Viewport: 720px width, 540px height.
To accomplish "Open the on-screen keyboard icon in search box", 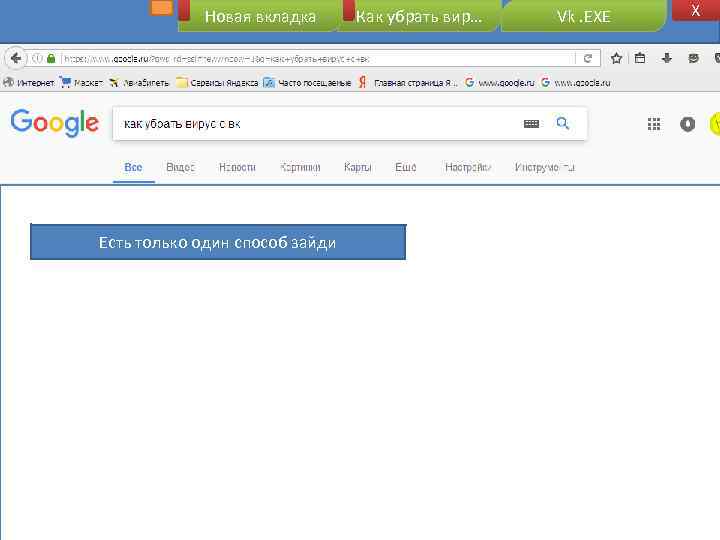I will pos(531,124).
